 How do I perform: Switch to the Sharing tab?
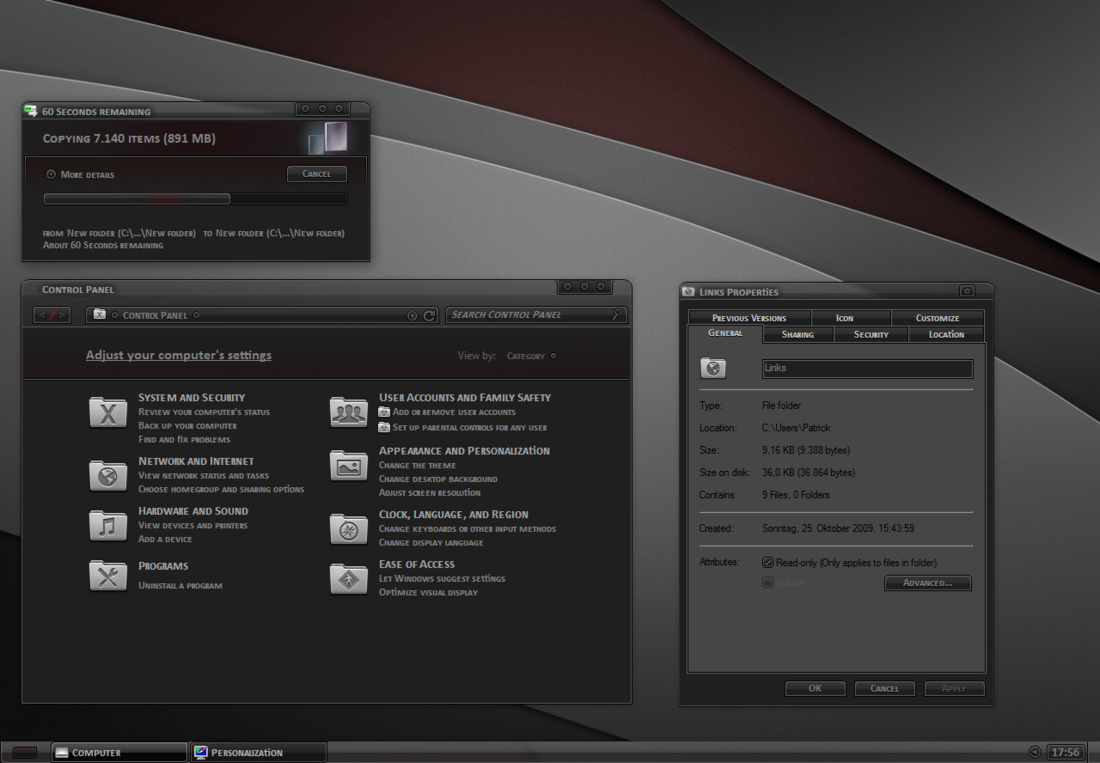(x=798, y=335)
